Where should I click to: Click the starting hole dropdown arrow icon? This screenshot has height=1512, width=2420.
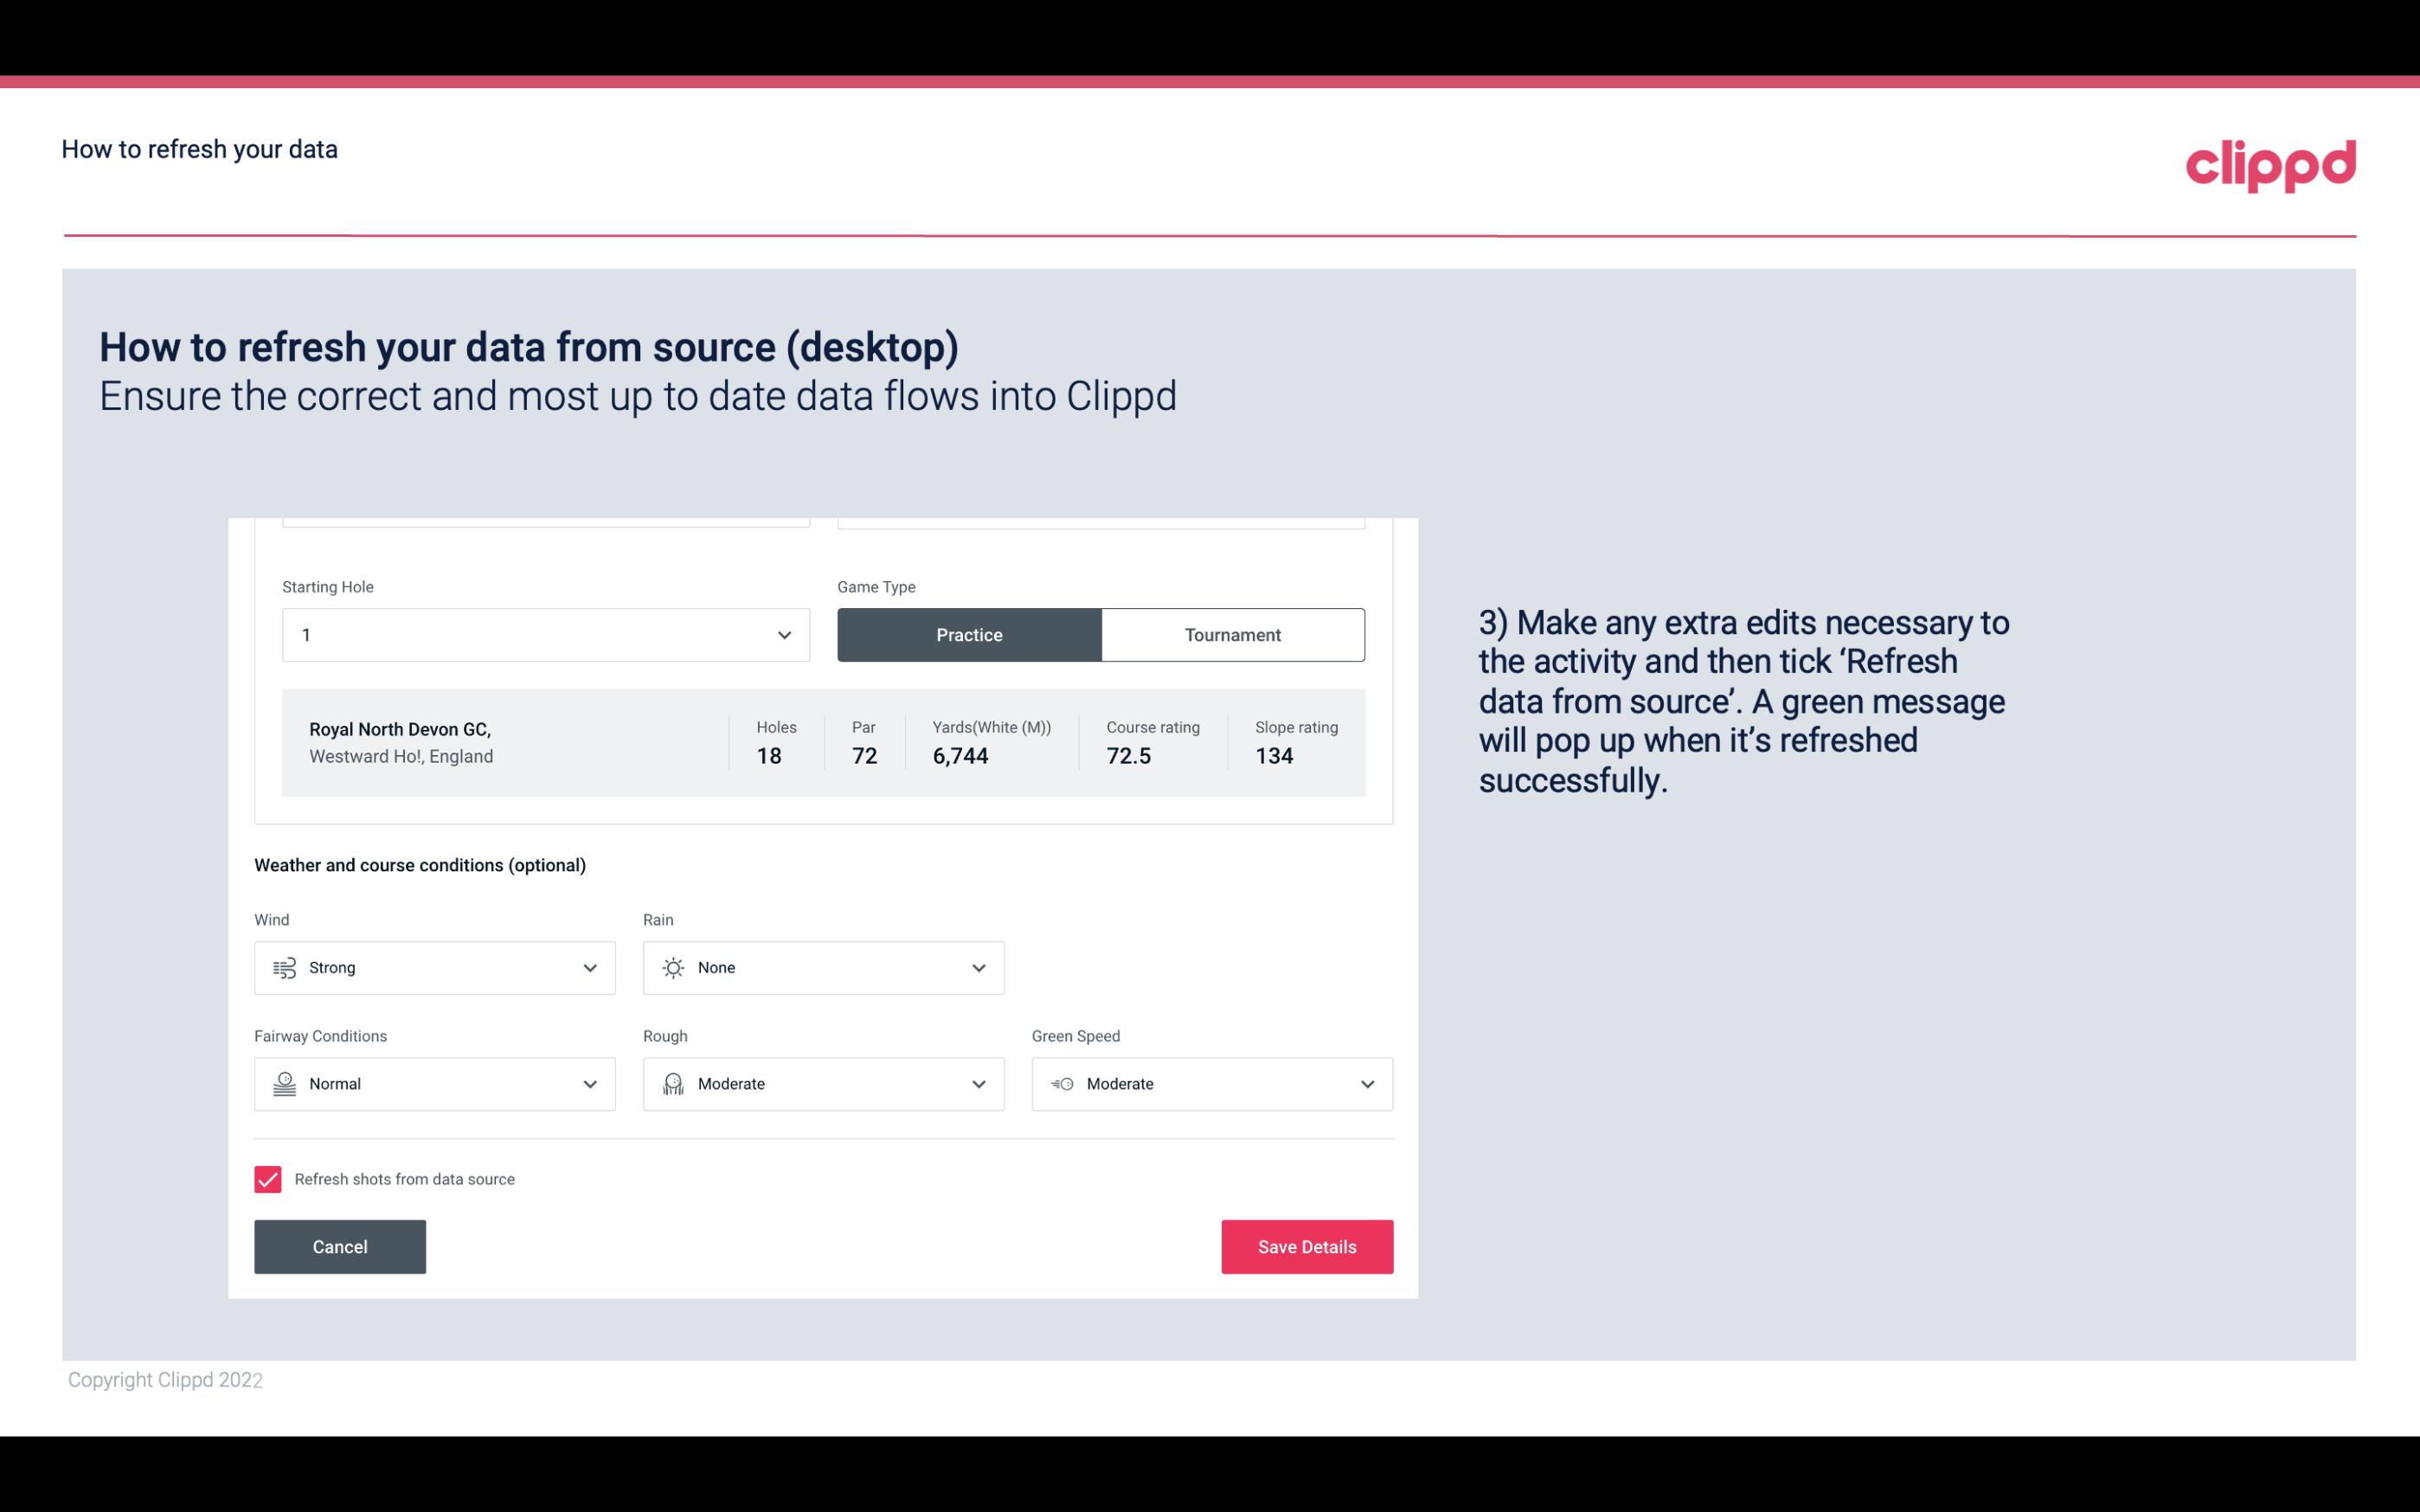click(x=784, y=634)
